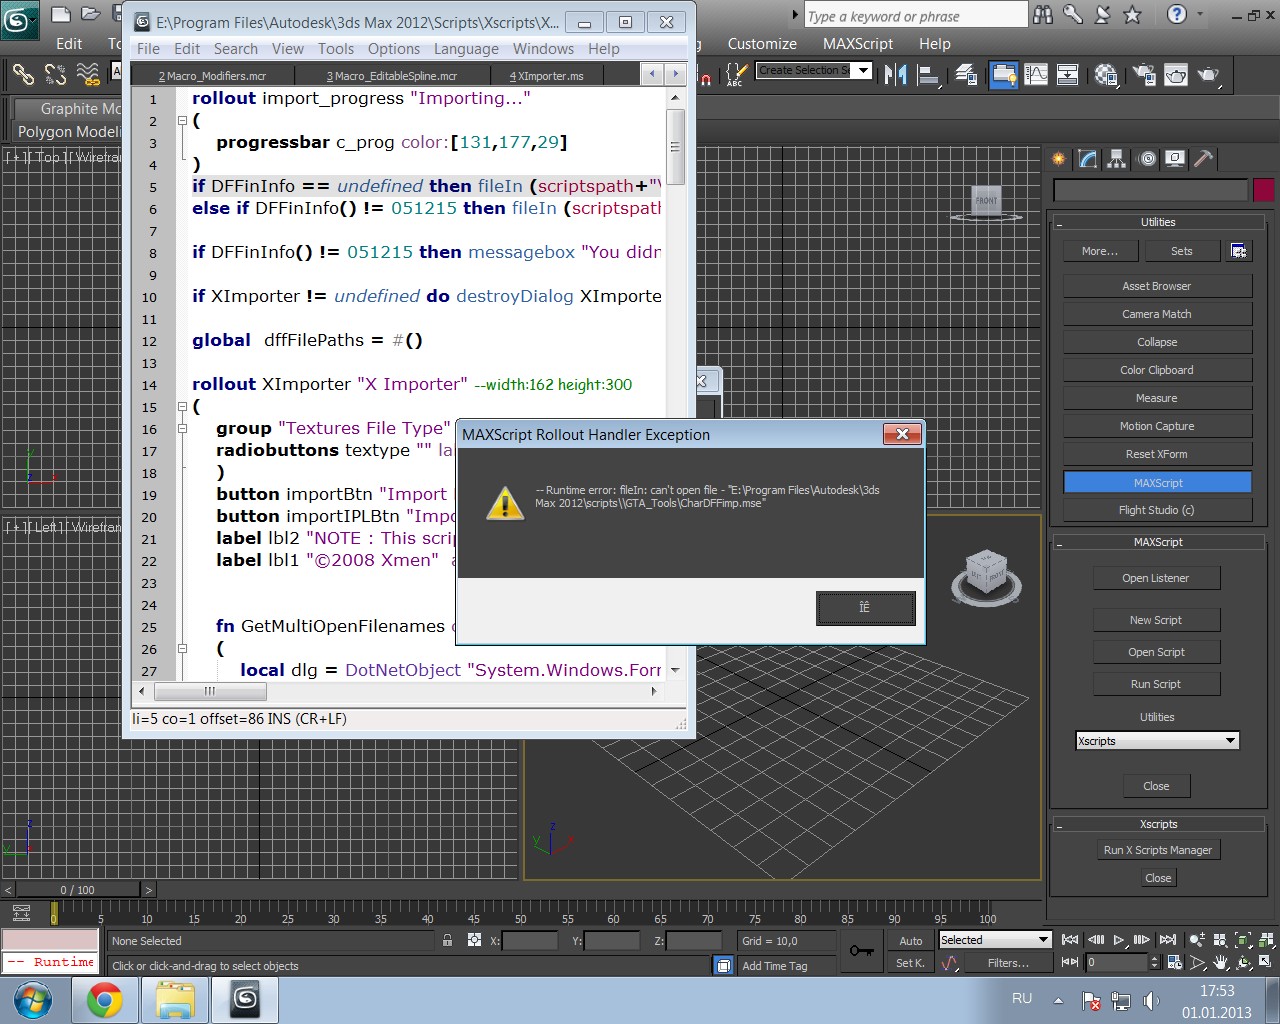Open the 3ds Max application menu logo
Image resolution: width=1280 pixels, height=1024 pixels.
pos(19,18)
